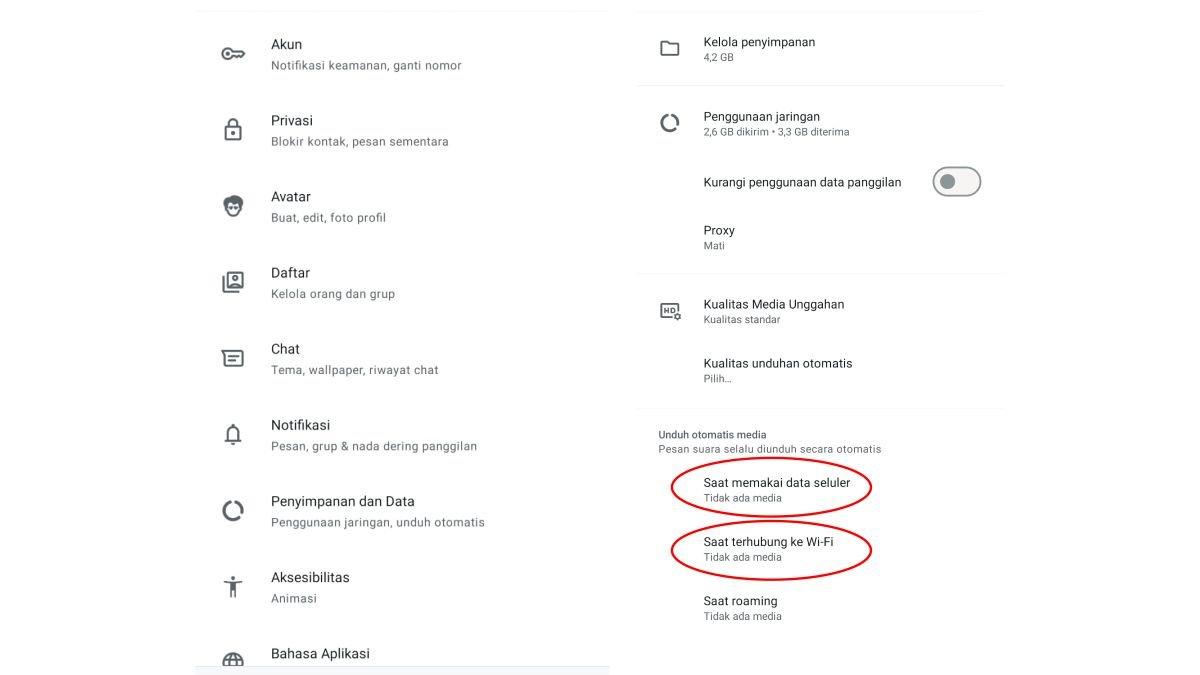Click the chat bubble icon next to Chat
1200x675 pixels.
233,357
